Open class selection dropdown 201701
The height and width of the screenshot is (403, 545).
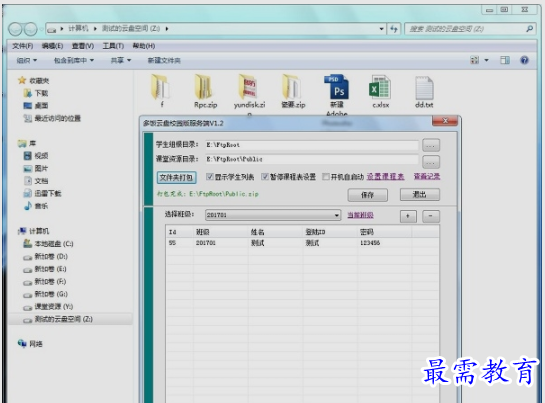[x=273, y=215]
